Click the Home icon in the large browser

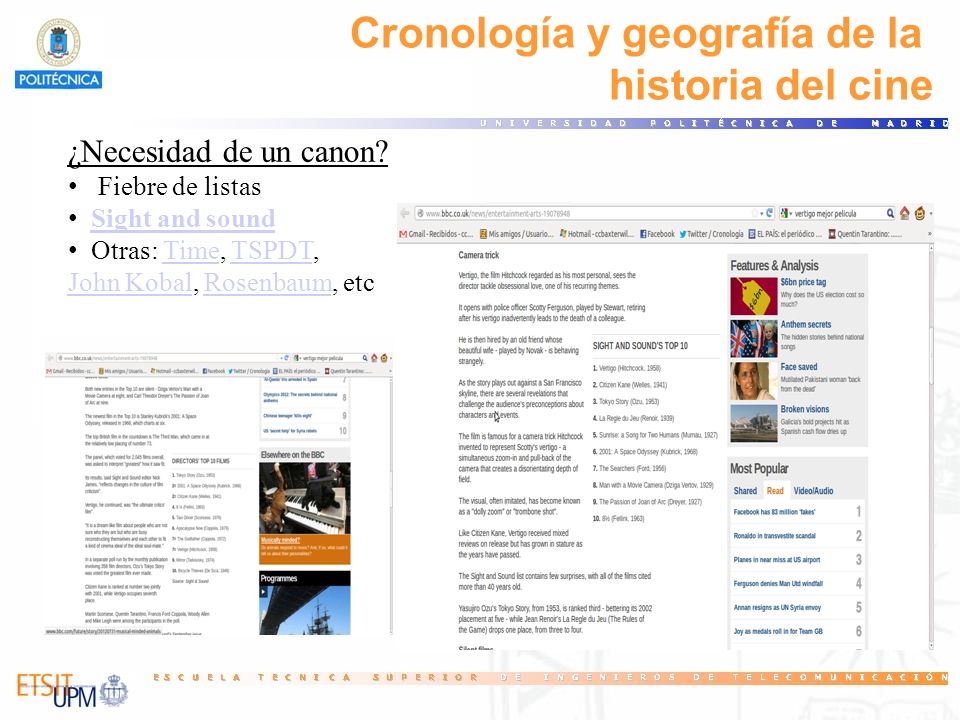point(905,213)
